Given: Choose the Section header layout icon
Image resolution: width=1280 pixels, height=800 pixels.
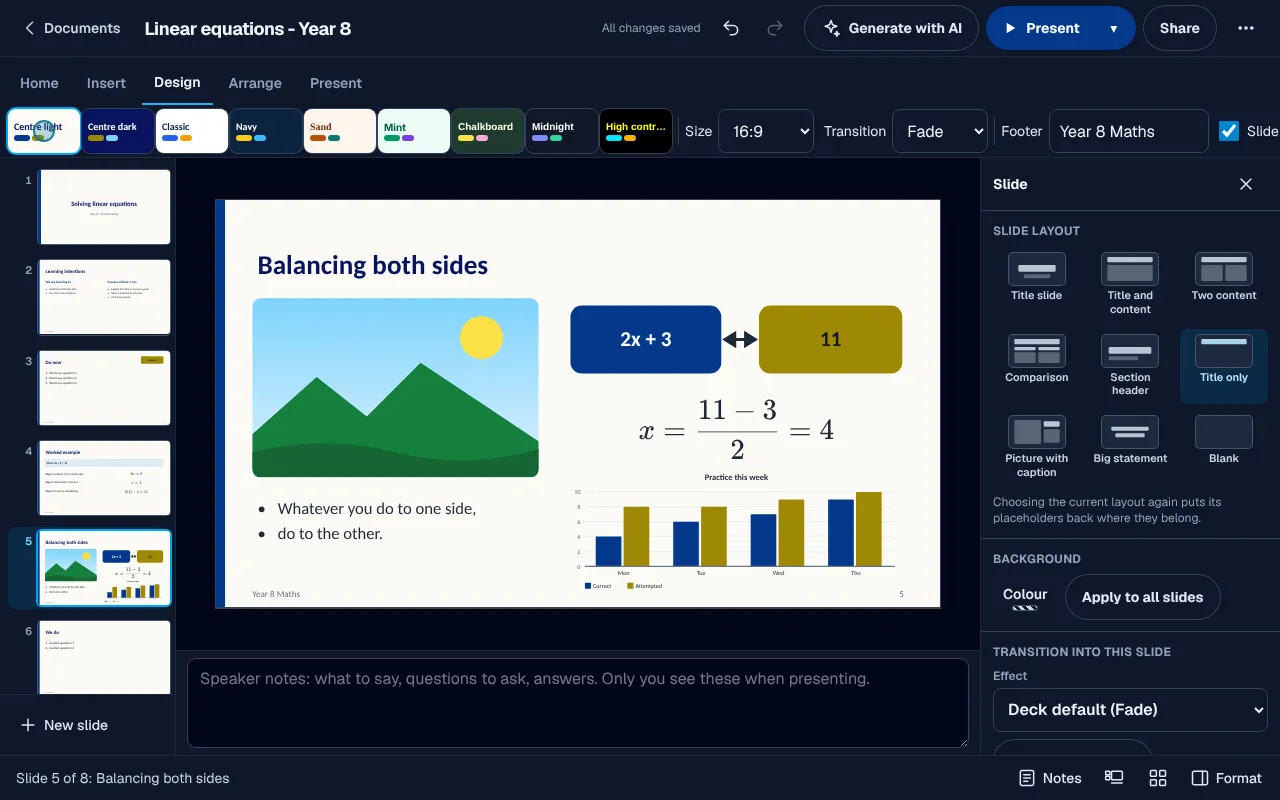Looking at the screenshot, I should 1130,351.
